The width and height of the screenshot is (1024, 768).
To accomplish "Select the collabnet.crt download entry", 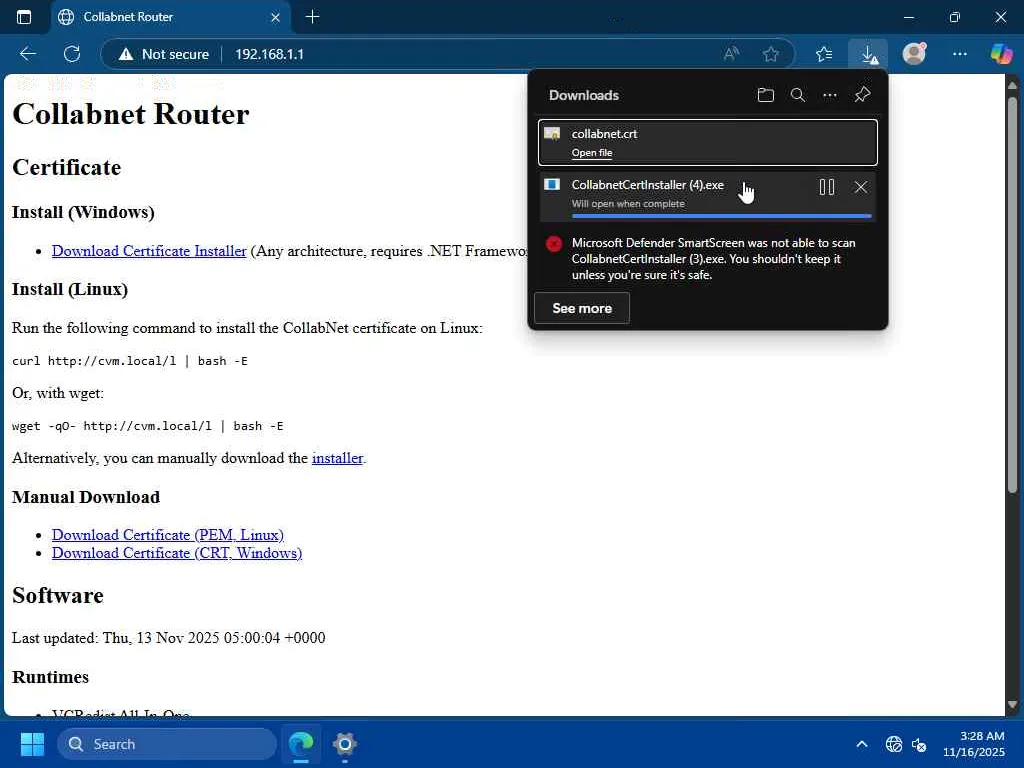I will coord(707,142).
